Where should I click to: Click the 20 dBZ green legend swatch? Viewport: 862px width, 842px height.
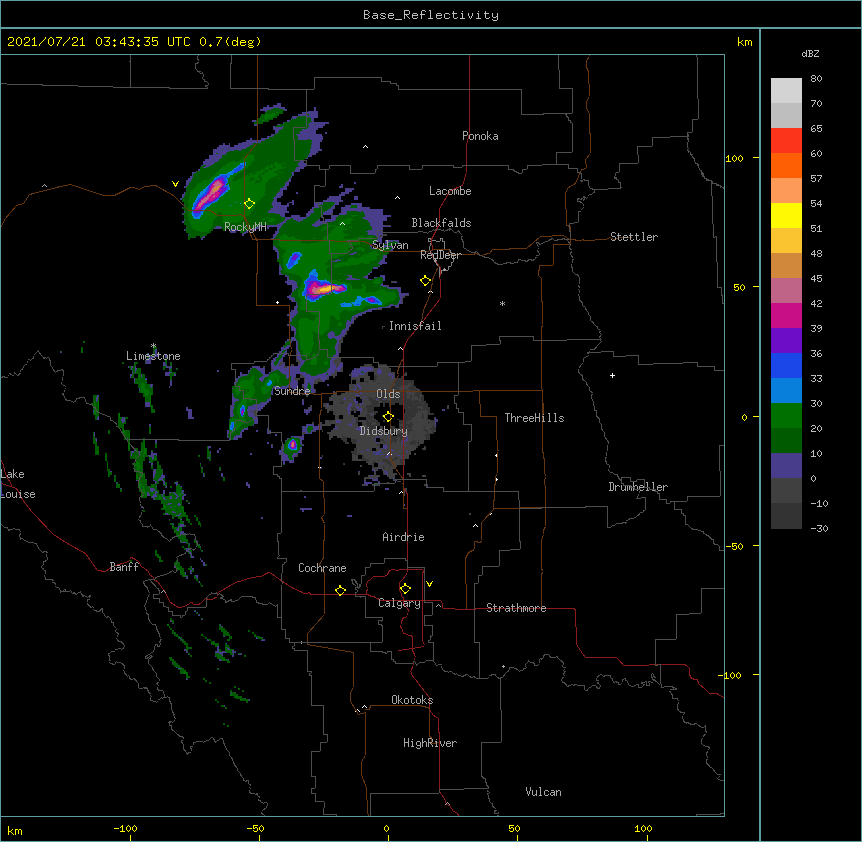[786, 440]
